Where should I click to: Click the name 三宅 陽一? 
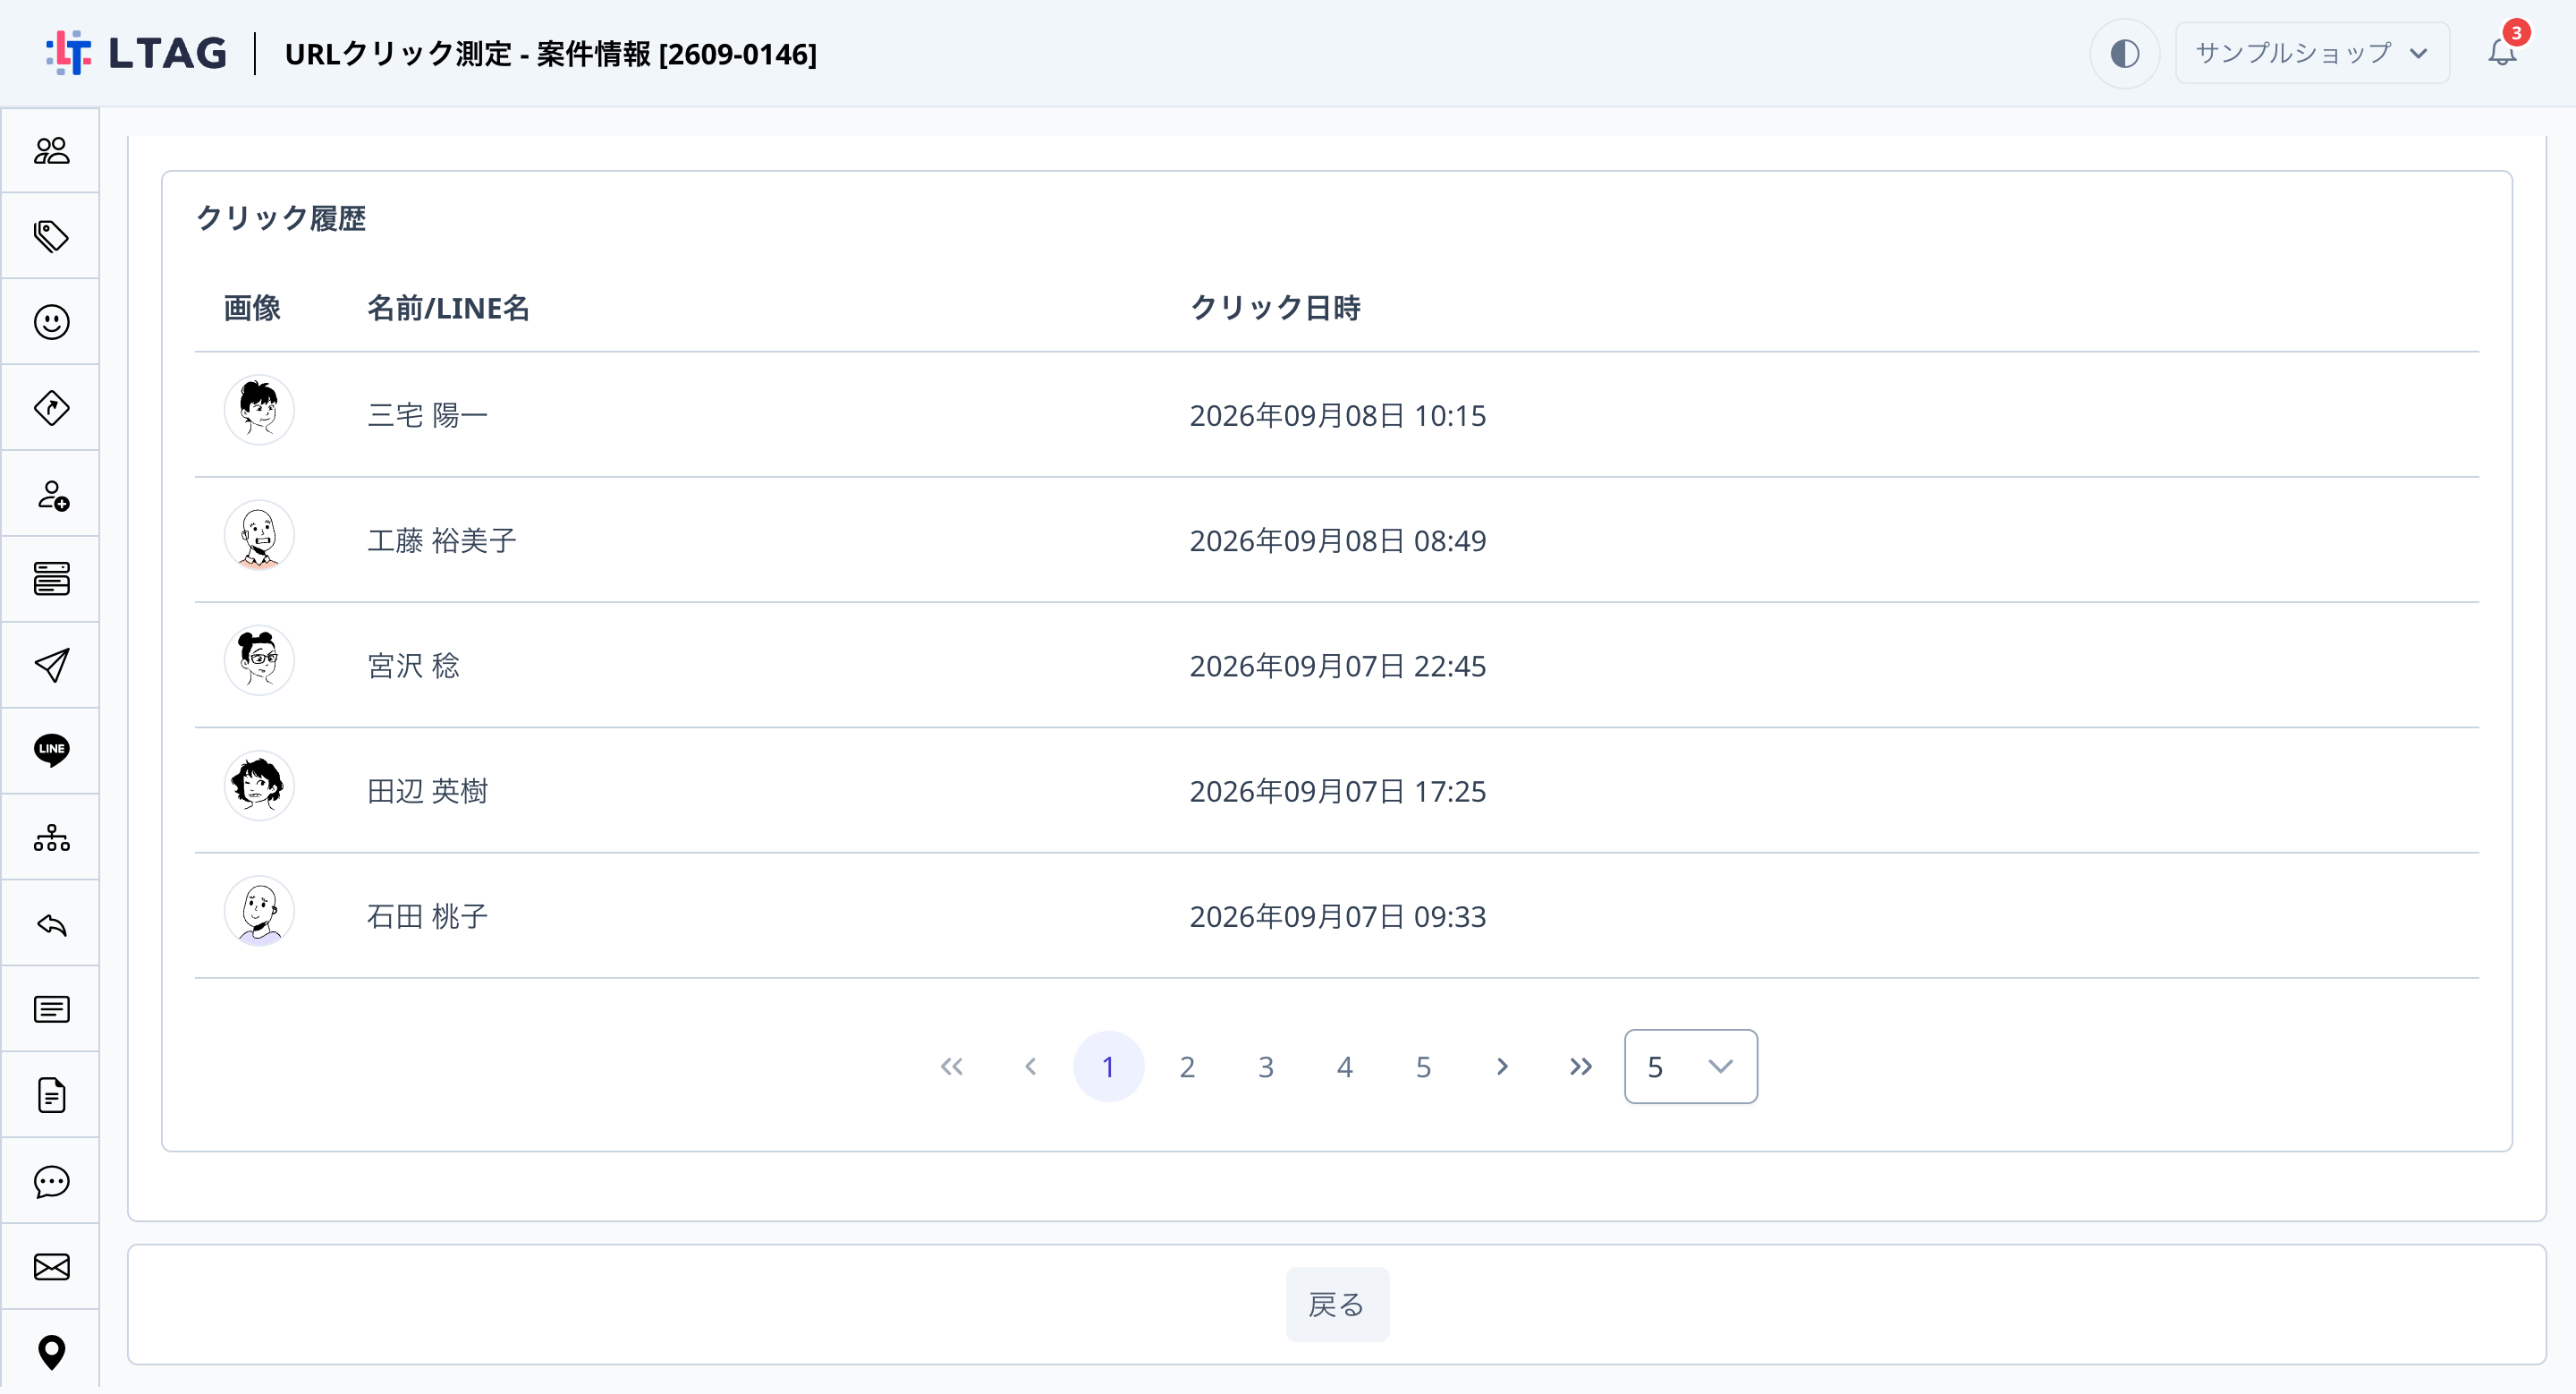click(427, 415)
